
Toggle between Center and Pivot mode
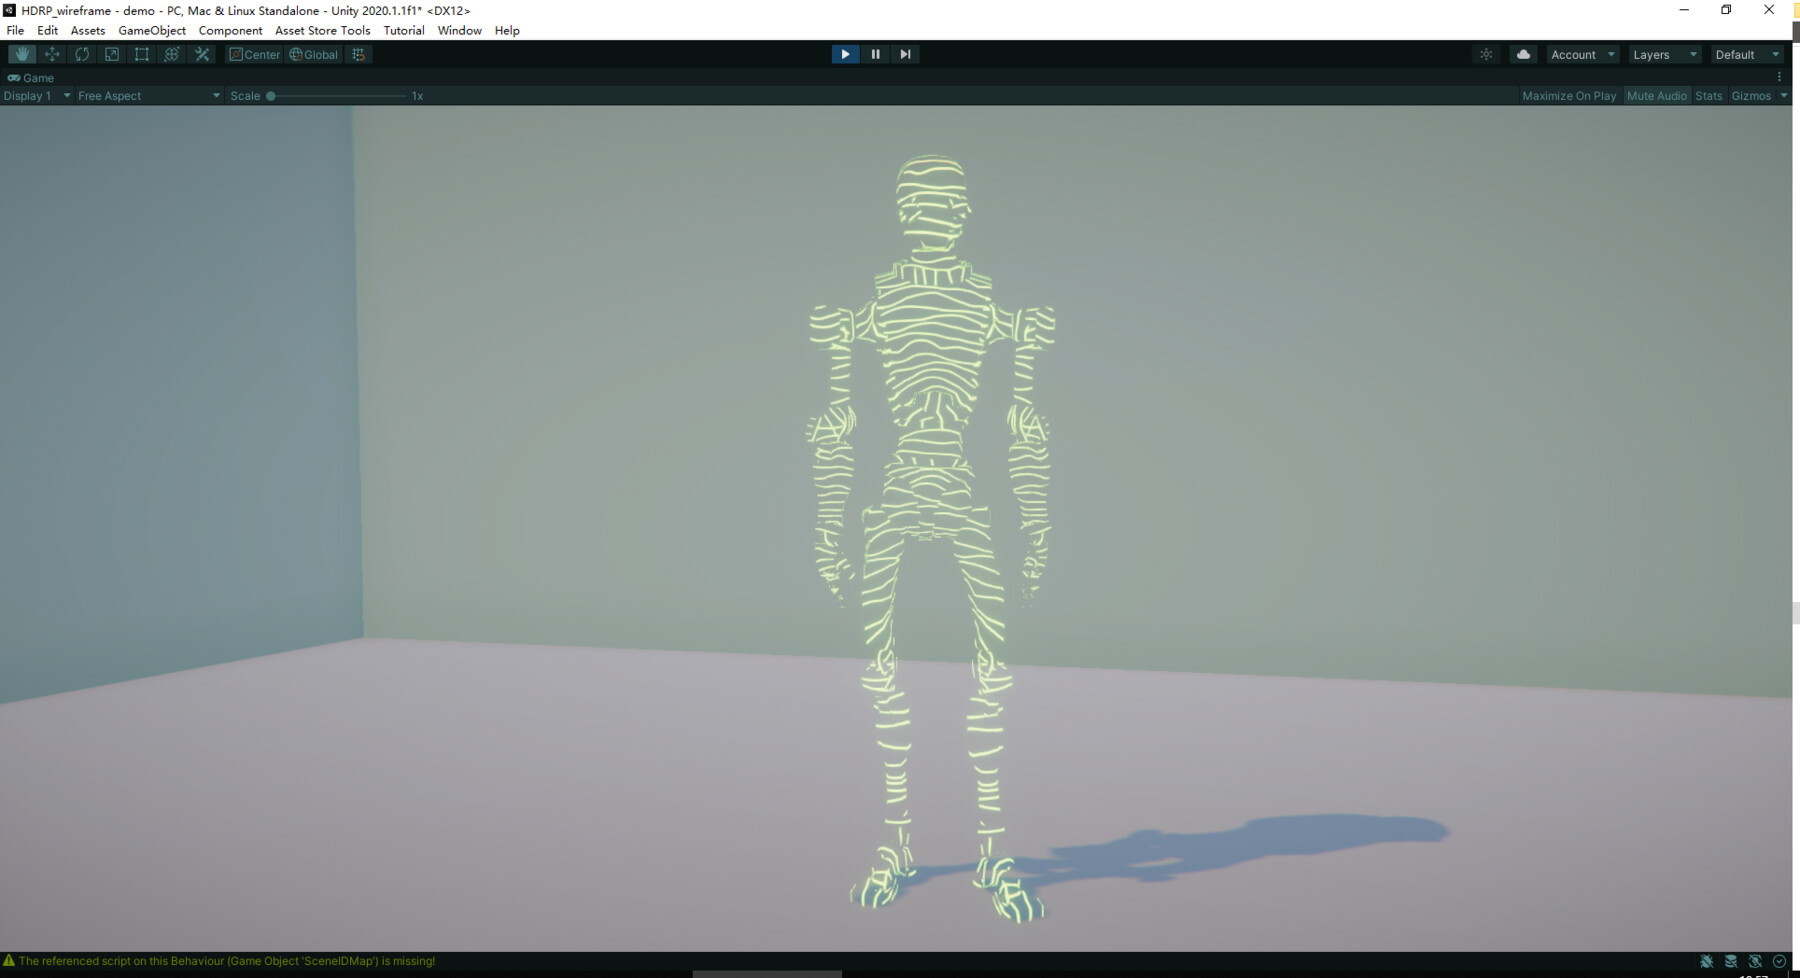256,54
